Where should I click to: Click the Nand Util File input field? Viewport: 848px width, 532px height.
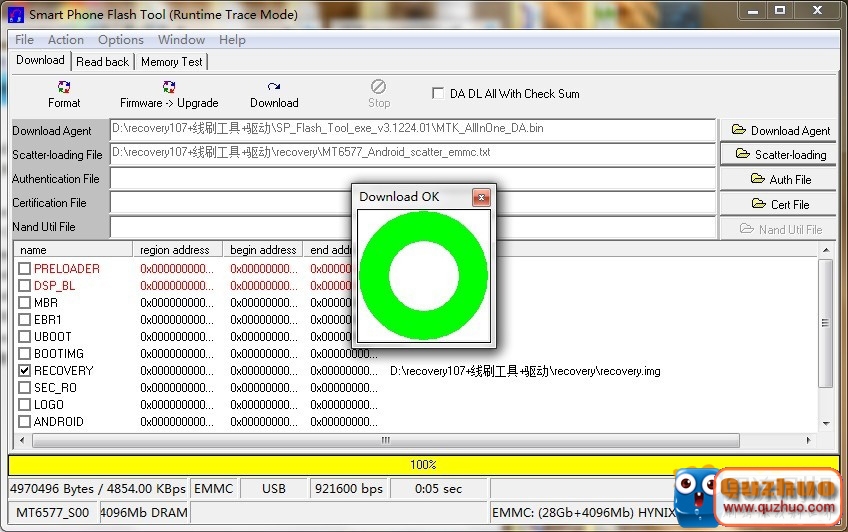click(x=413, y=227)
